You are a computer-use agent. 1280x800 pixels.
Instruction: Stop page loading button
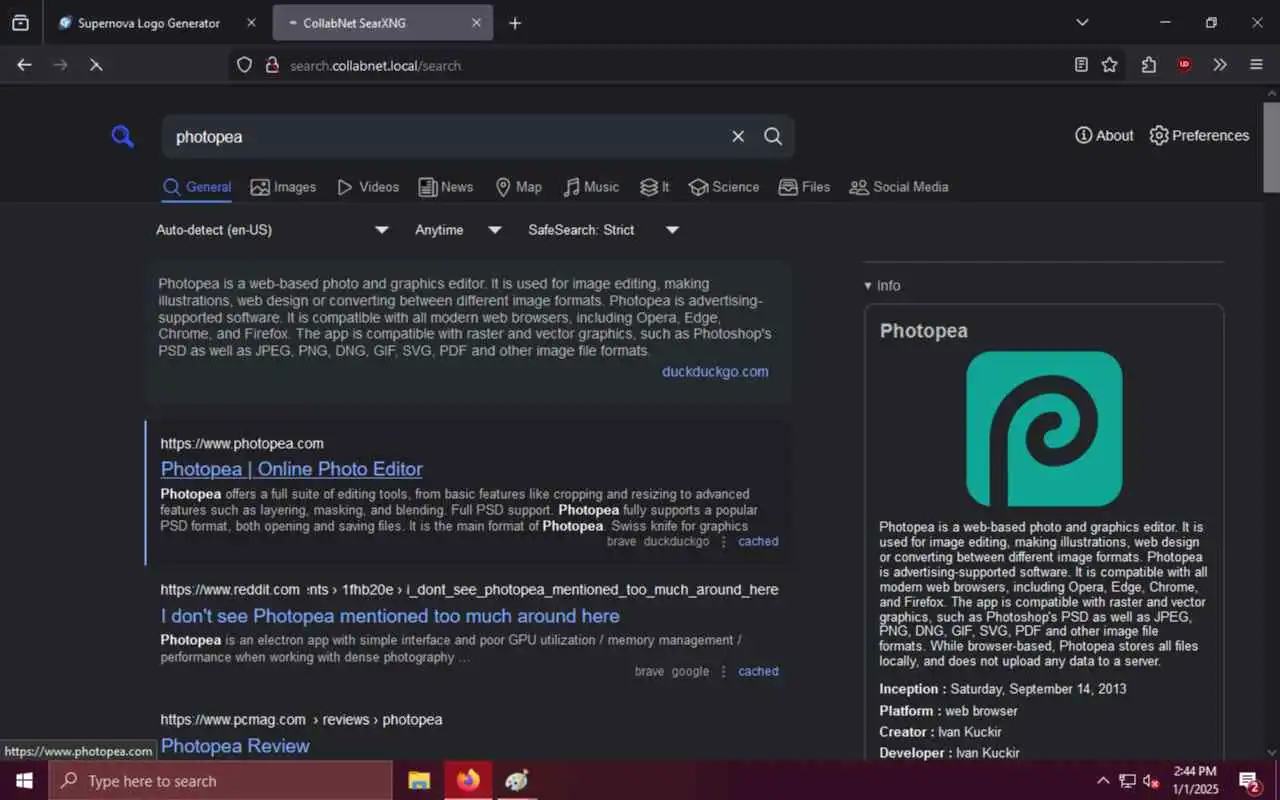pos(96,65)
